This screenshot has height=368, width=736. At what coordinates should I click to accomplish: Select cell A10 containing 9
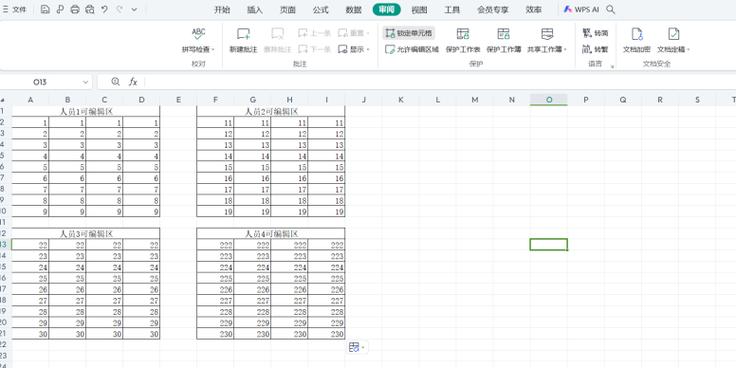pyautogui.click(x=31, y=211)
